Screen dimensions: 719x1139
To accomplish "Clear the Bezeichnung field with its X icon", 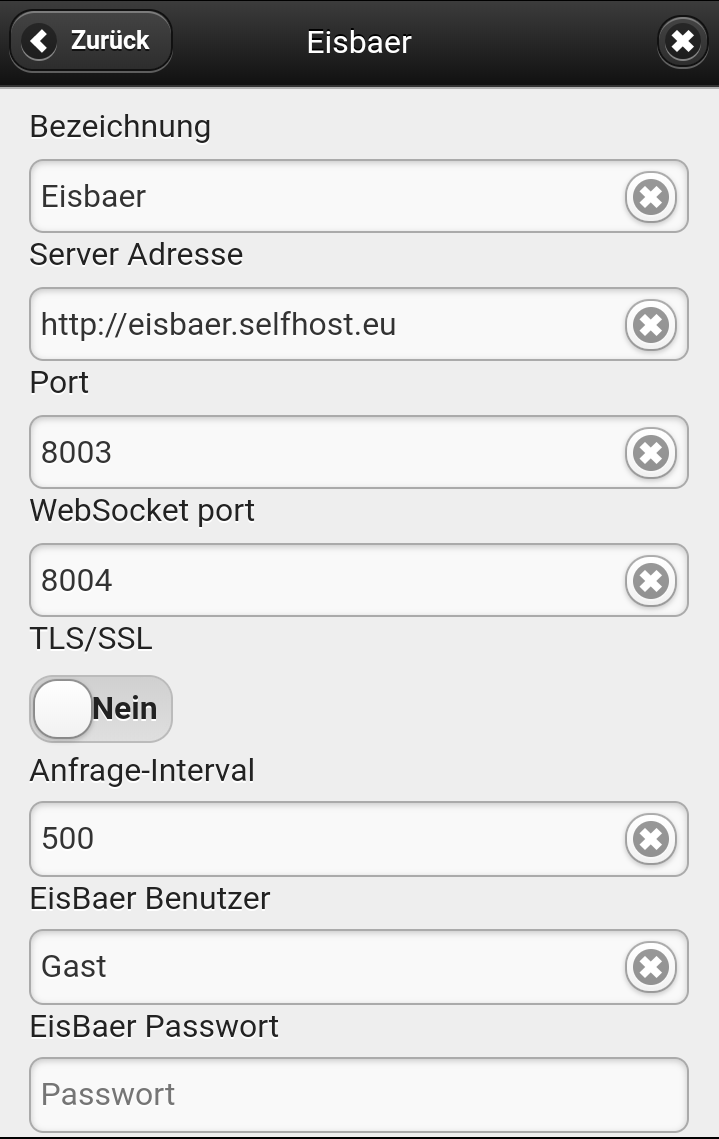I will click(651, 196).
